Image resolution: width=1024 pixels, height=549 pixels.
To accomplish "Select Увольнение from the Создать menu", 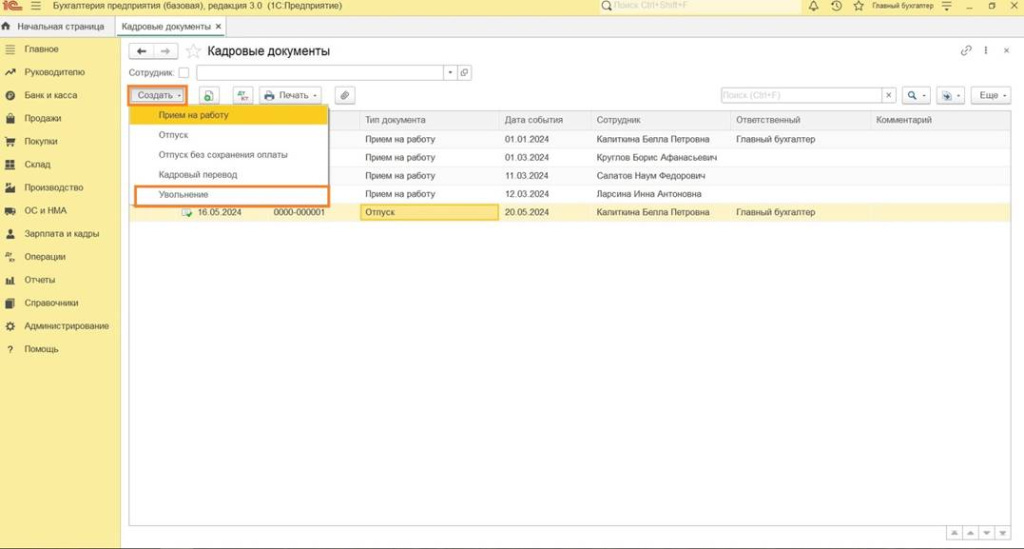I will click(x=183, y=194).
